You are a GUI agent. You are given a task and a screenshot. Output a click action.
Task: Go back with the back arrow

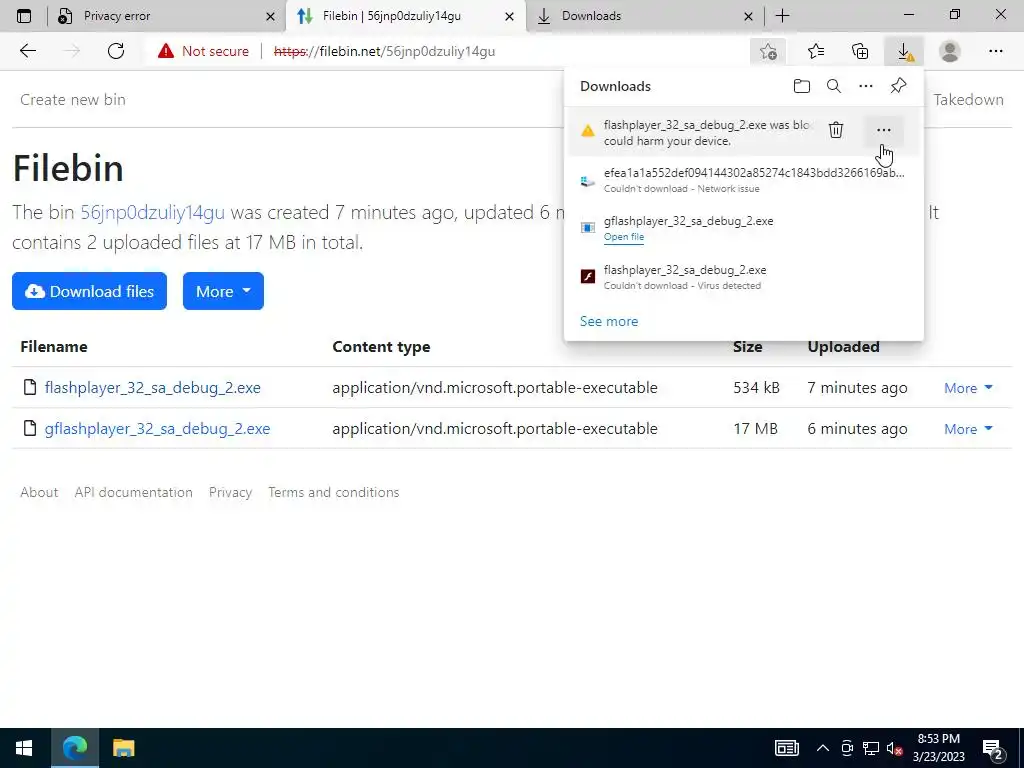[27, 51]
